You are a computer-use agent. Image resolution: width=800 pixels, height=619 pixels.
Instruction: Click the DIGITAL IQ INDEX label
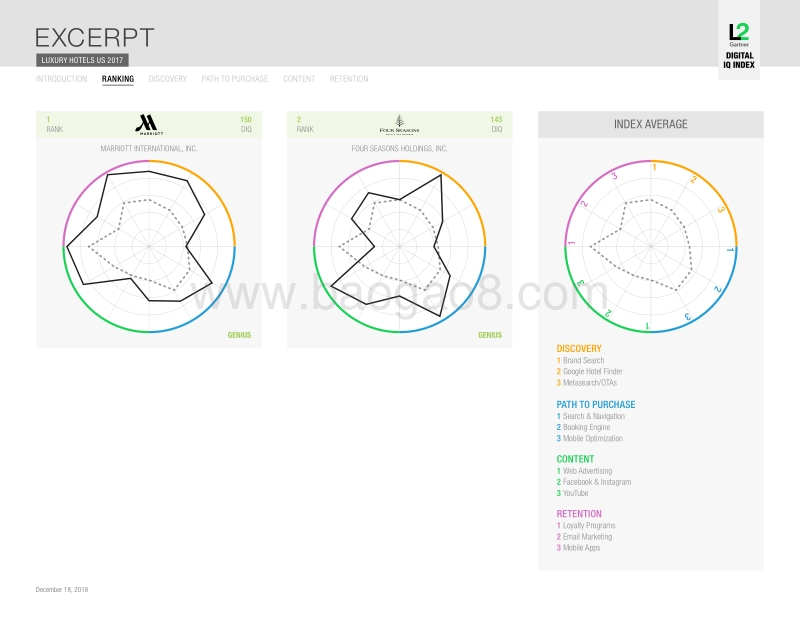click(739, 60)
